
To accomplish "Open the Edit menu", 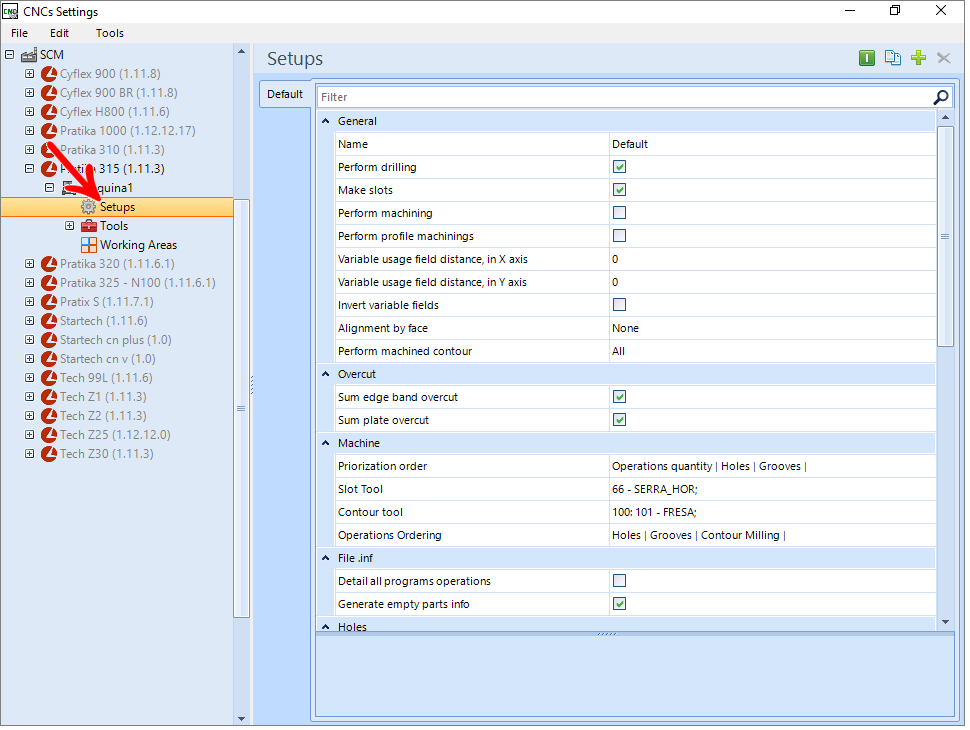I will click(59, 33).
